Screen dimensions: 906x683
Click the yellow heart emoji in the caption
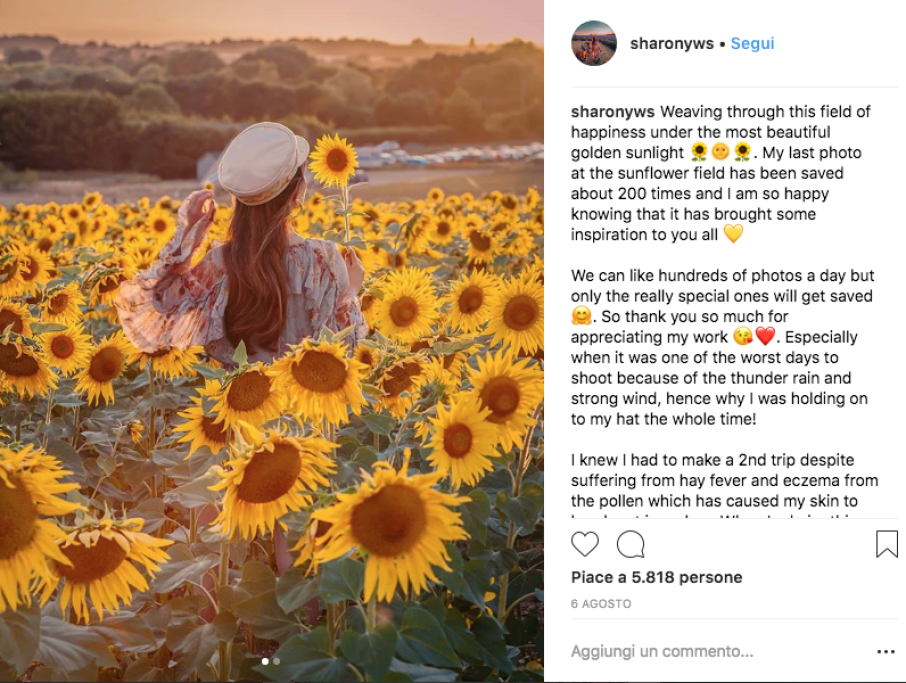[x=733, y=235]
